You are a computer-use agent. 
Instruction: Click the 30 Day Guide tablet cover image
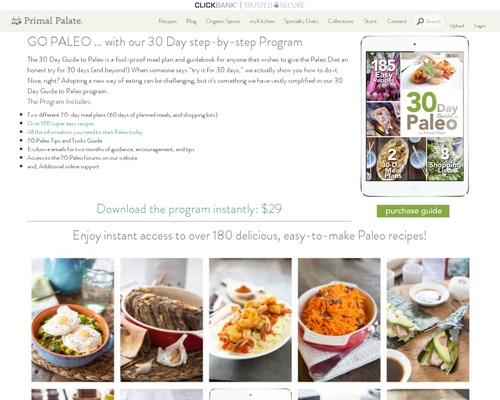414,116
